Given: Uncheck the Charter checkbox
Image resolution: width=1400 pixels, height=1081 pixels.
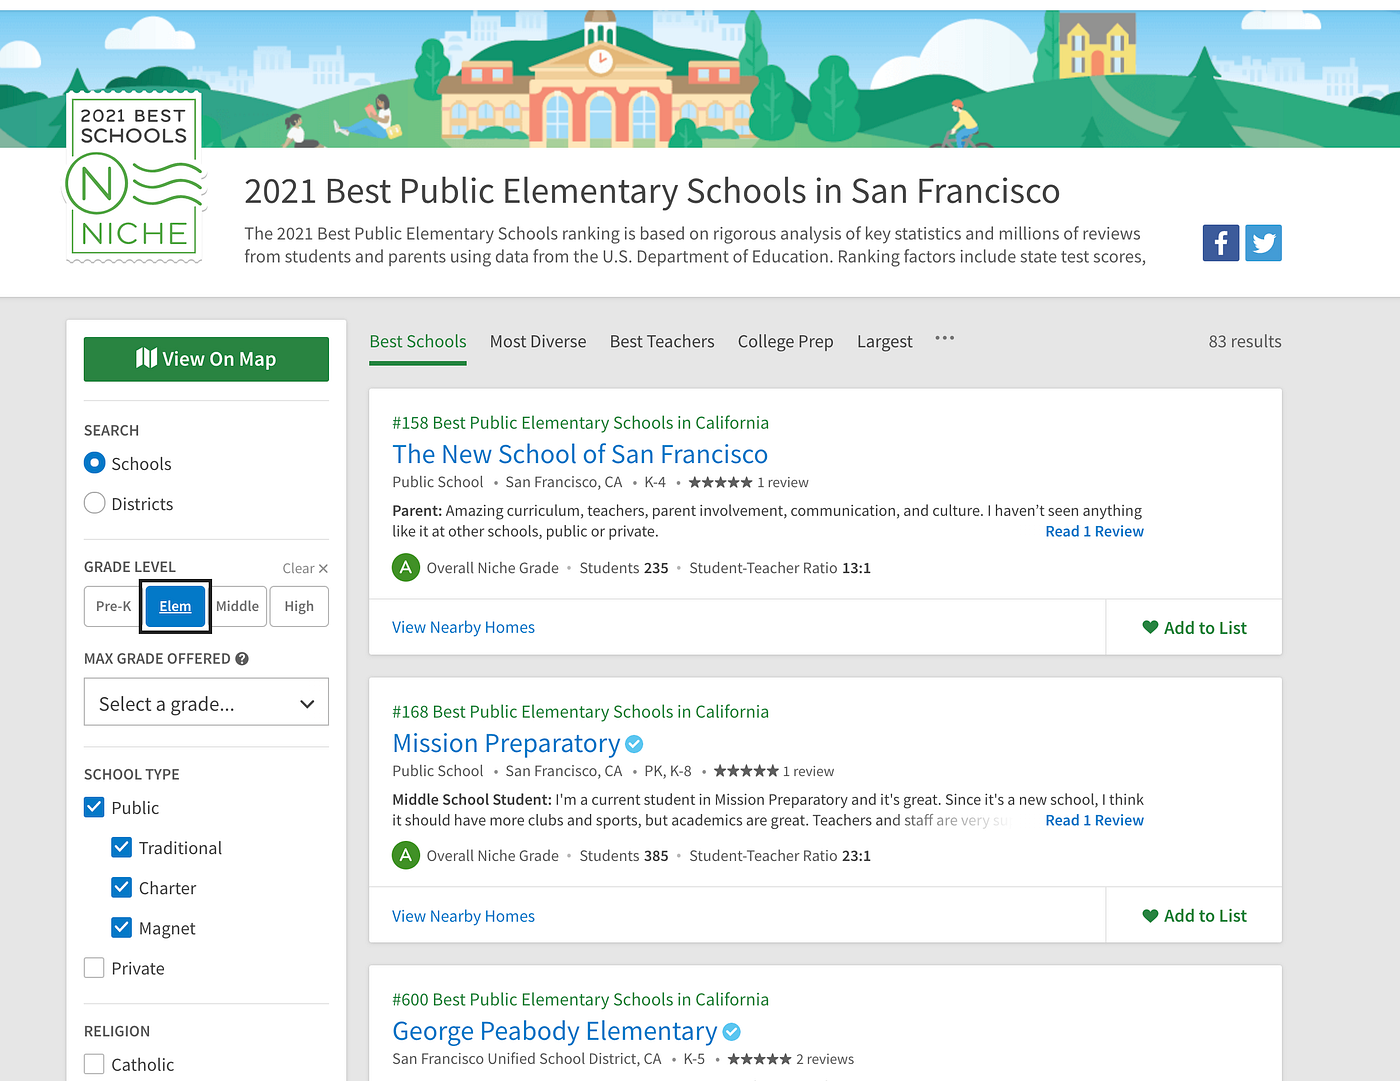Looking at the screenshot, I should (122, 887).
